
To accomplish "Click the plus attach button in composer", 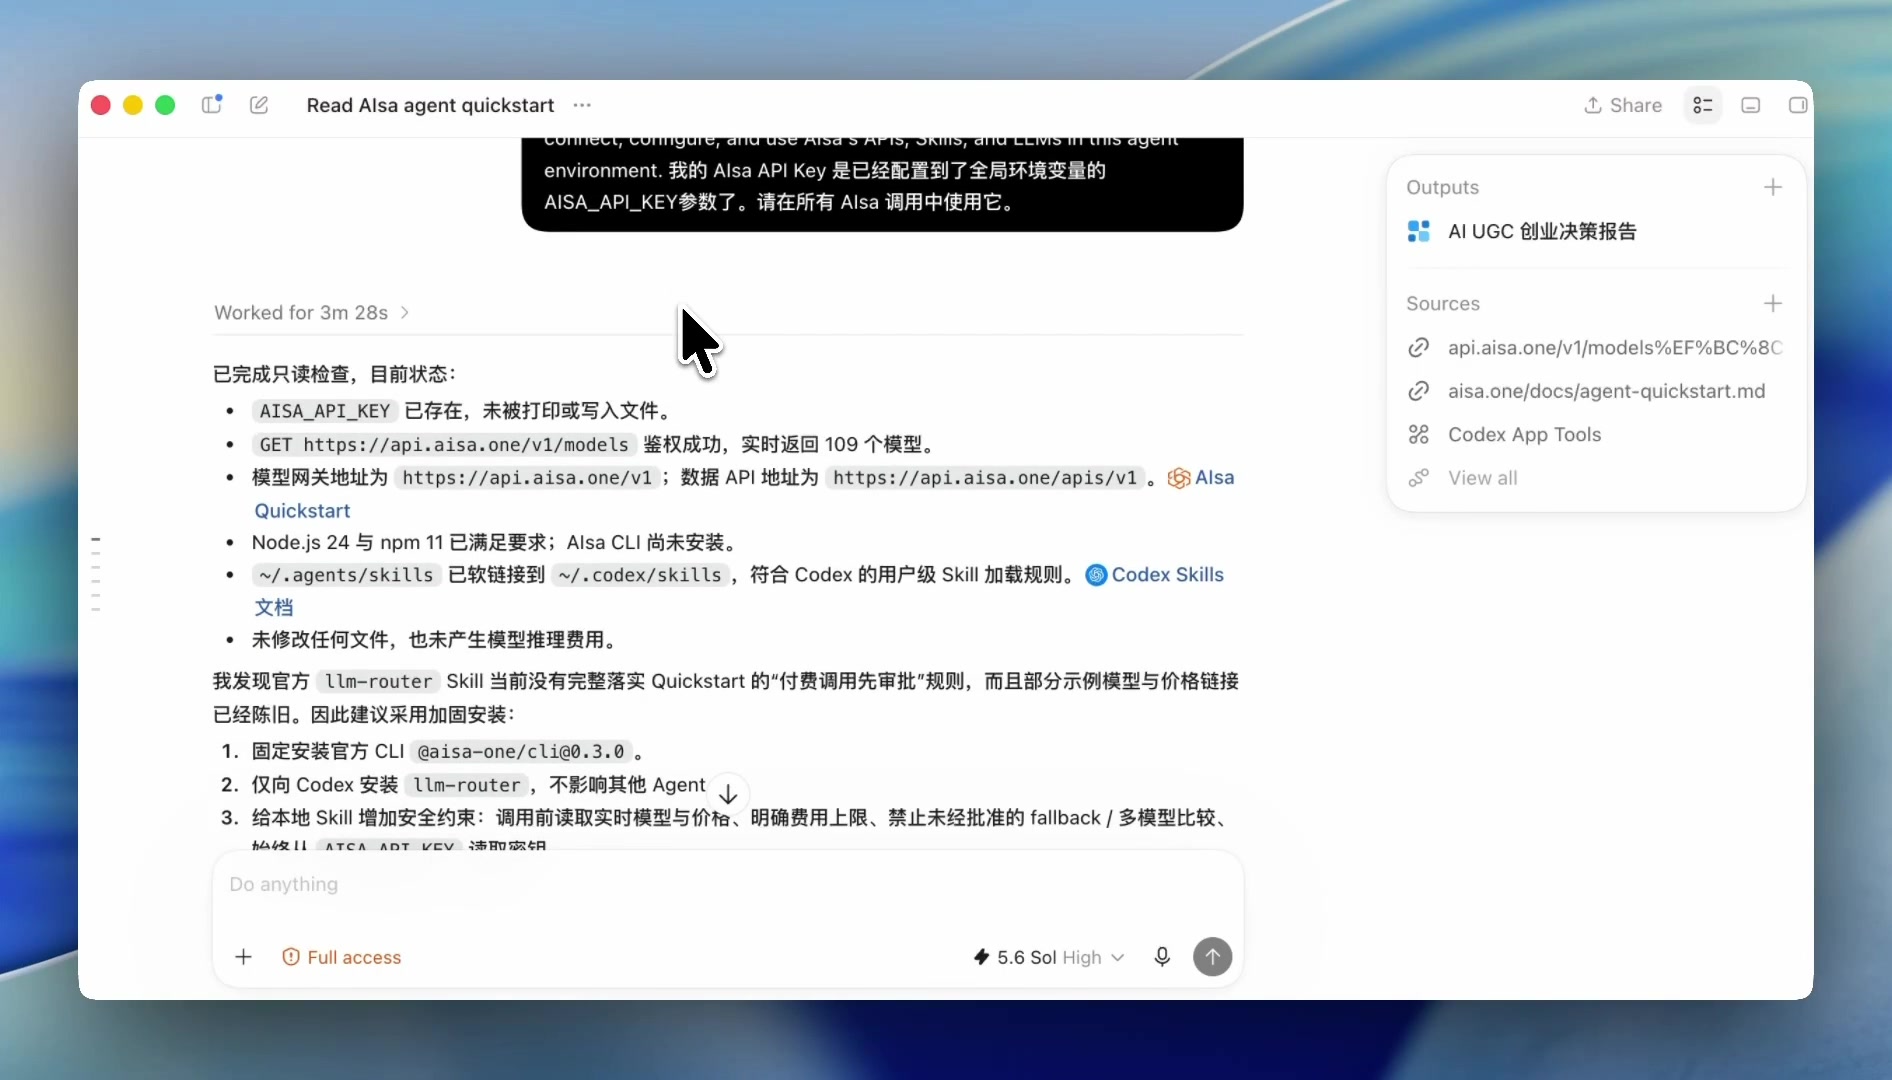I will 243,957.
